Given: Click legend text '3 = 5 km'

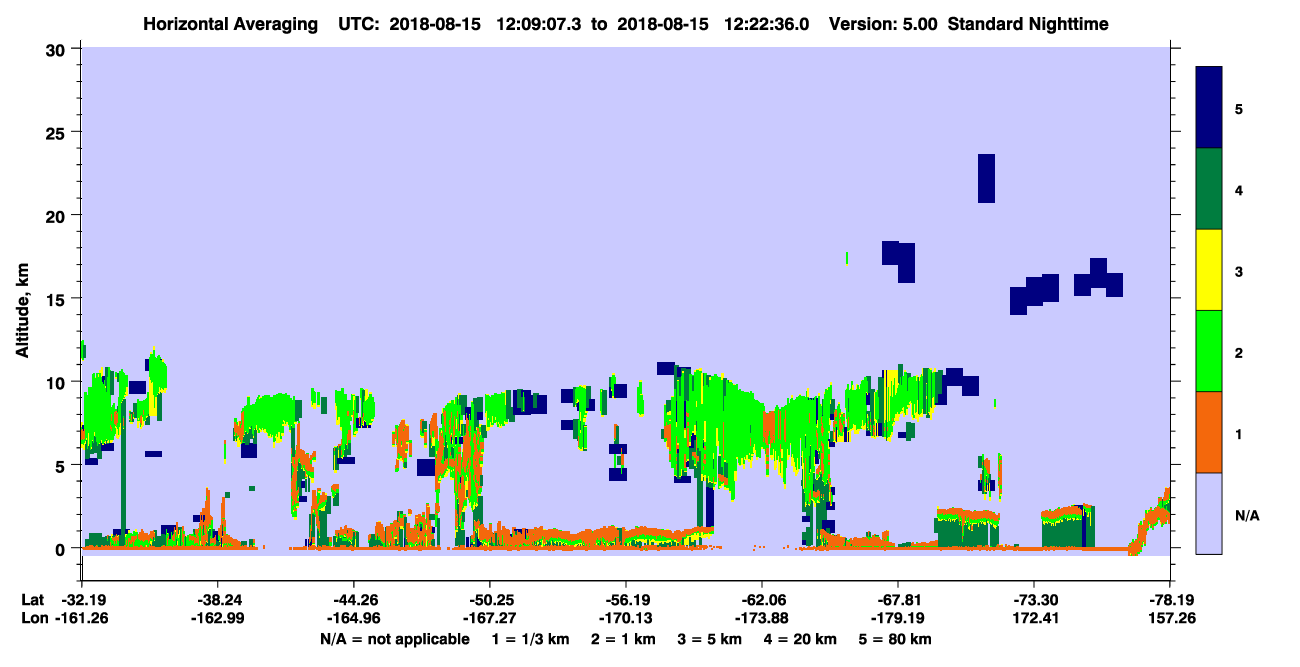Looking at the screenshot, I should click(708, 639).
